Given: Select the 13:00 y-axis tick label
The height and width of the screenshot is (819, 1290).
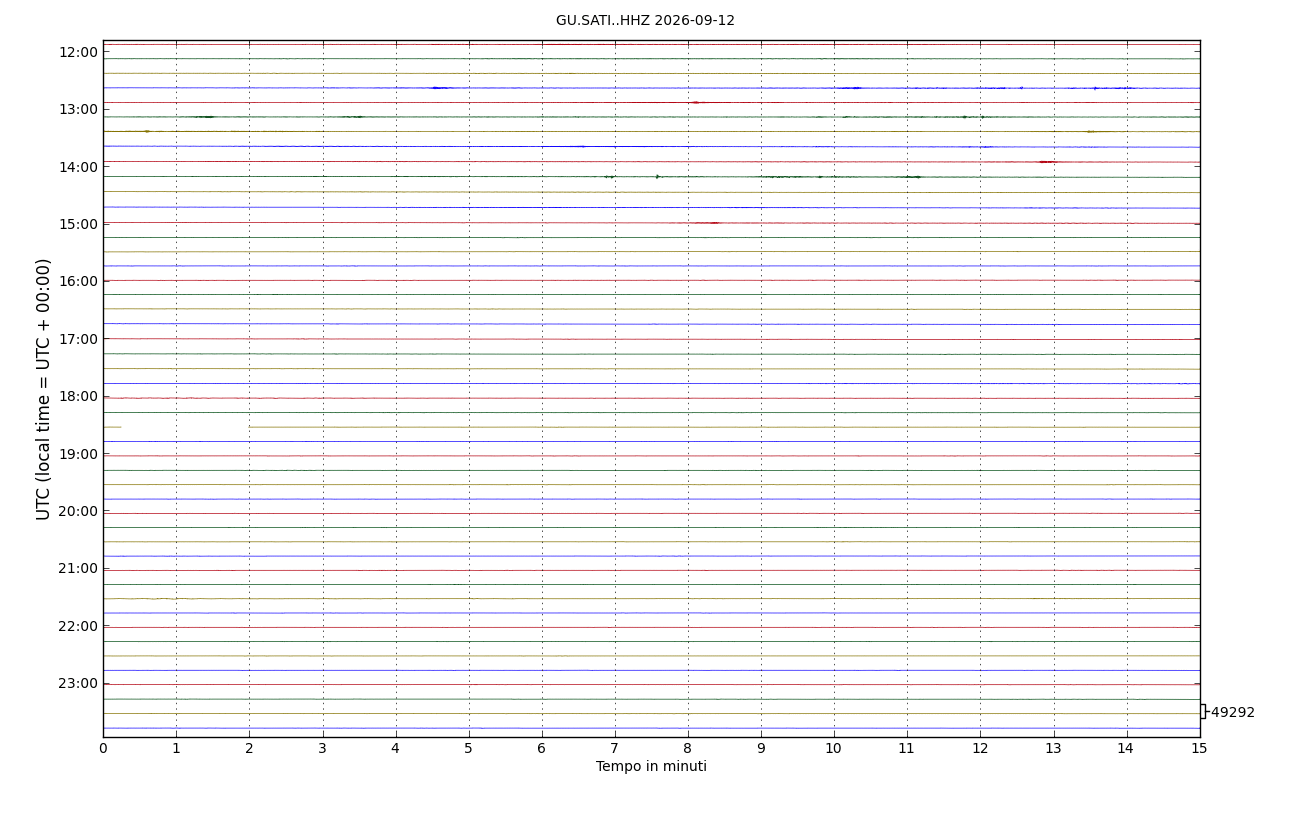Looking at the screenshot, I should click(x=78, y=109).
